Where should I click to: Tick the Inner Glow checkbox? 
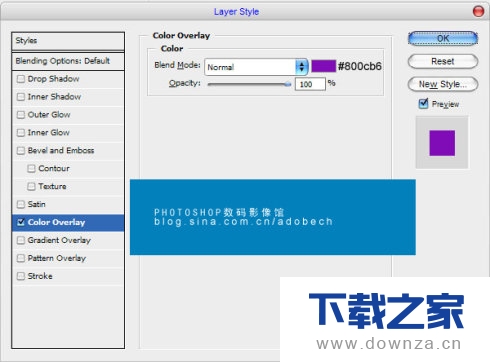coord(21,133)
